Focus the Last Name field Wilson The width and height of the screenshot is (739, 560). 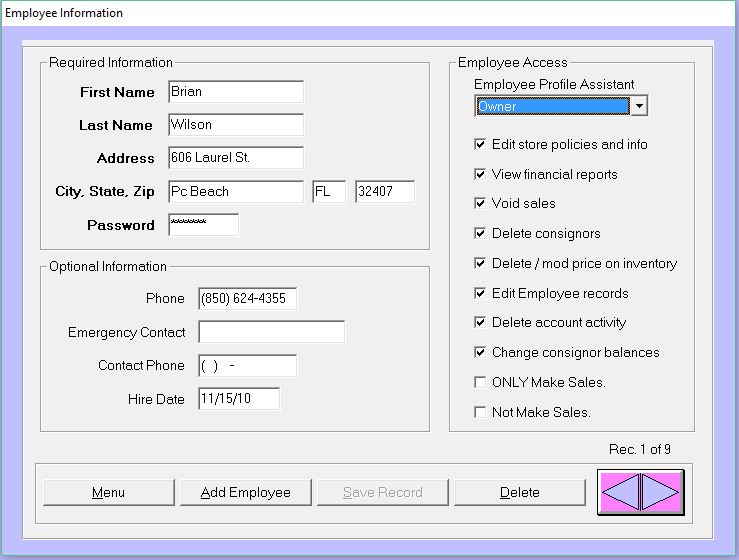point(236,125)
